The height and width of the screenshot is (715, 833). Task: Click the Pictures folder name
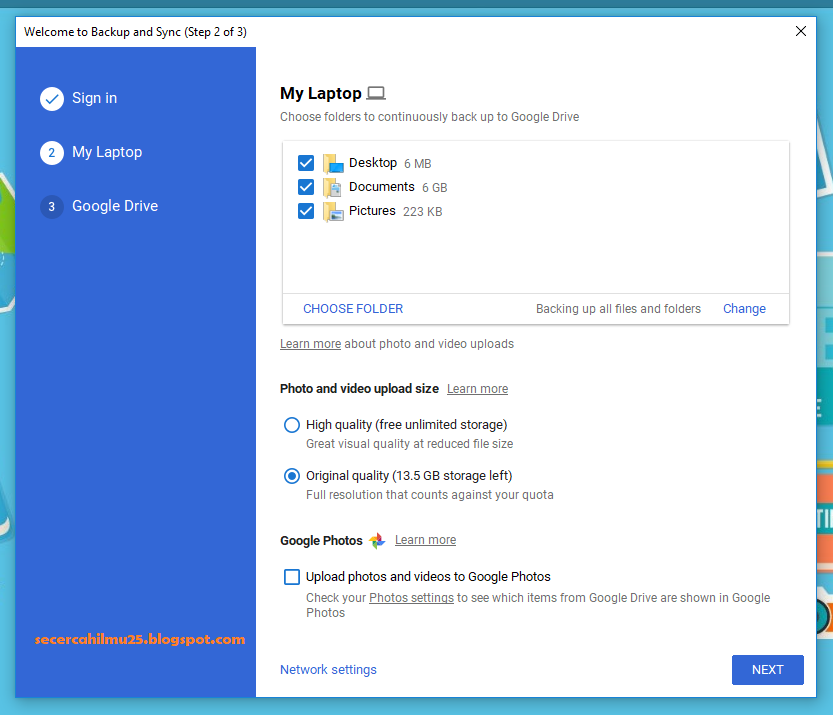tap(372, 211)
